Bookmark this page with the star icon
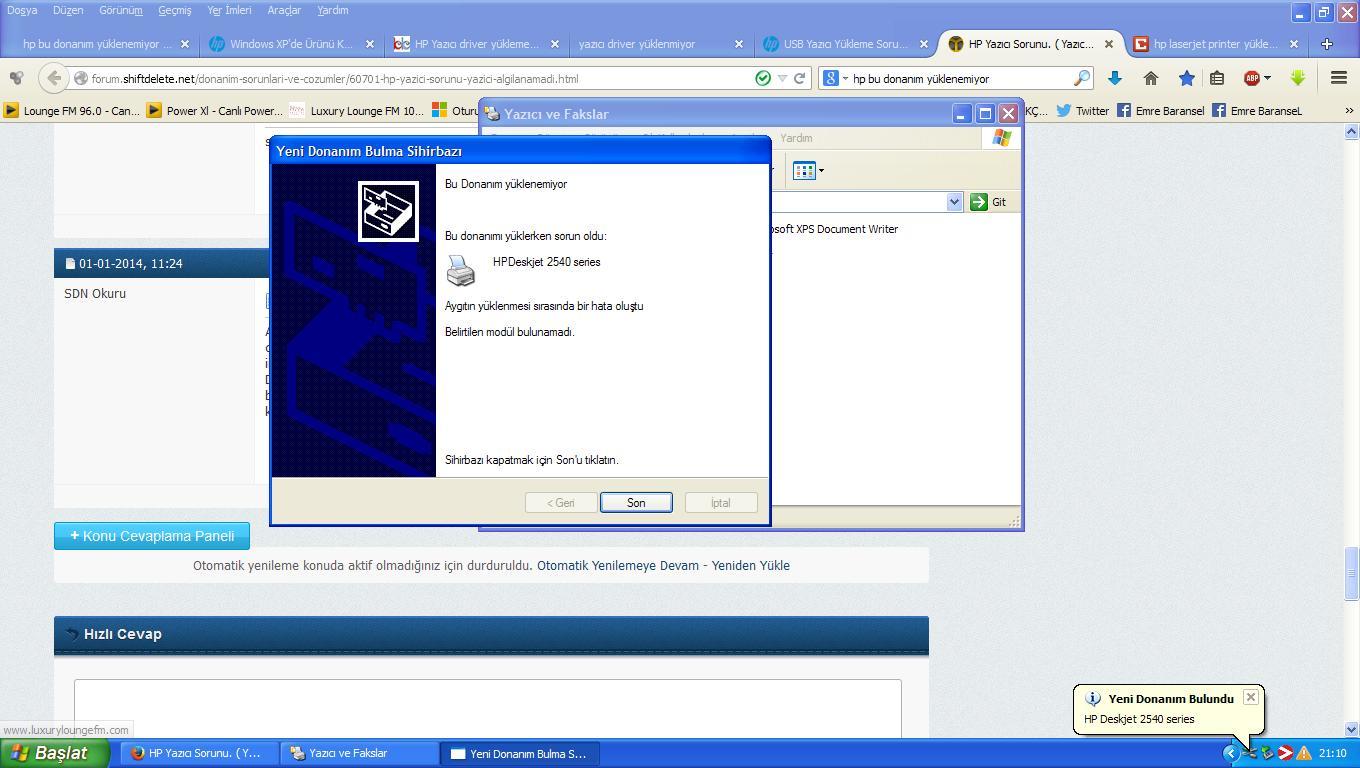Screen dimensions: 1360x768 tap(1186, 78)
